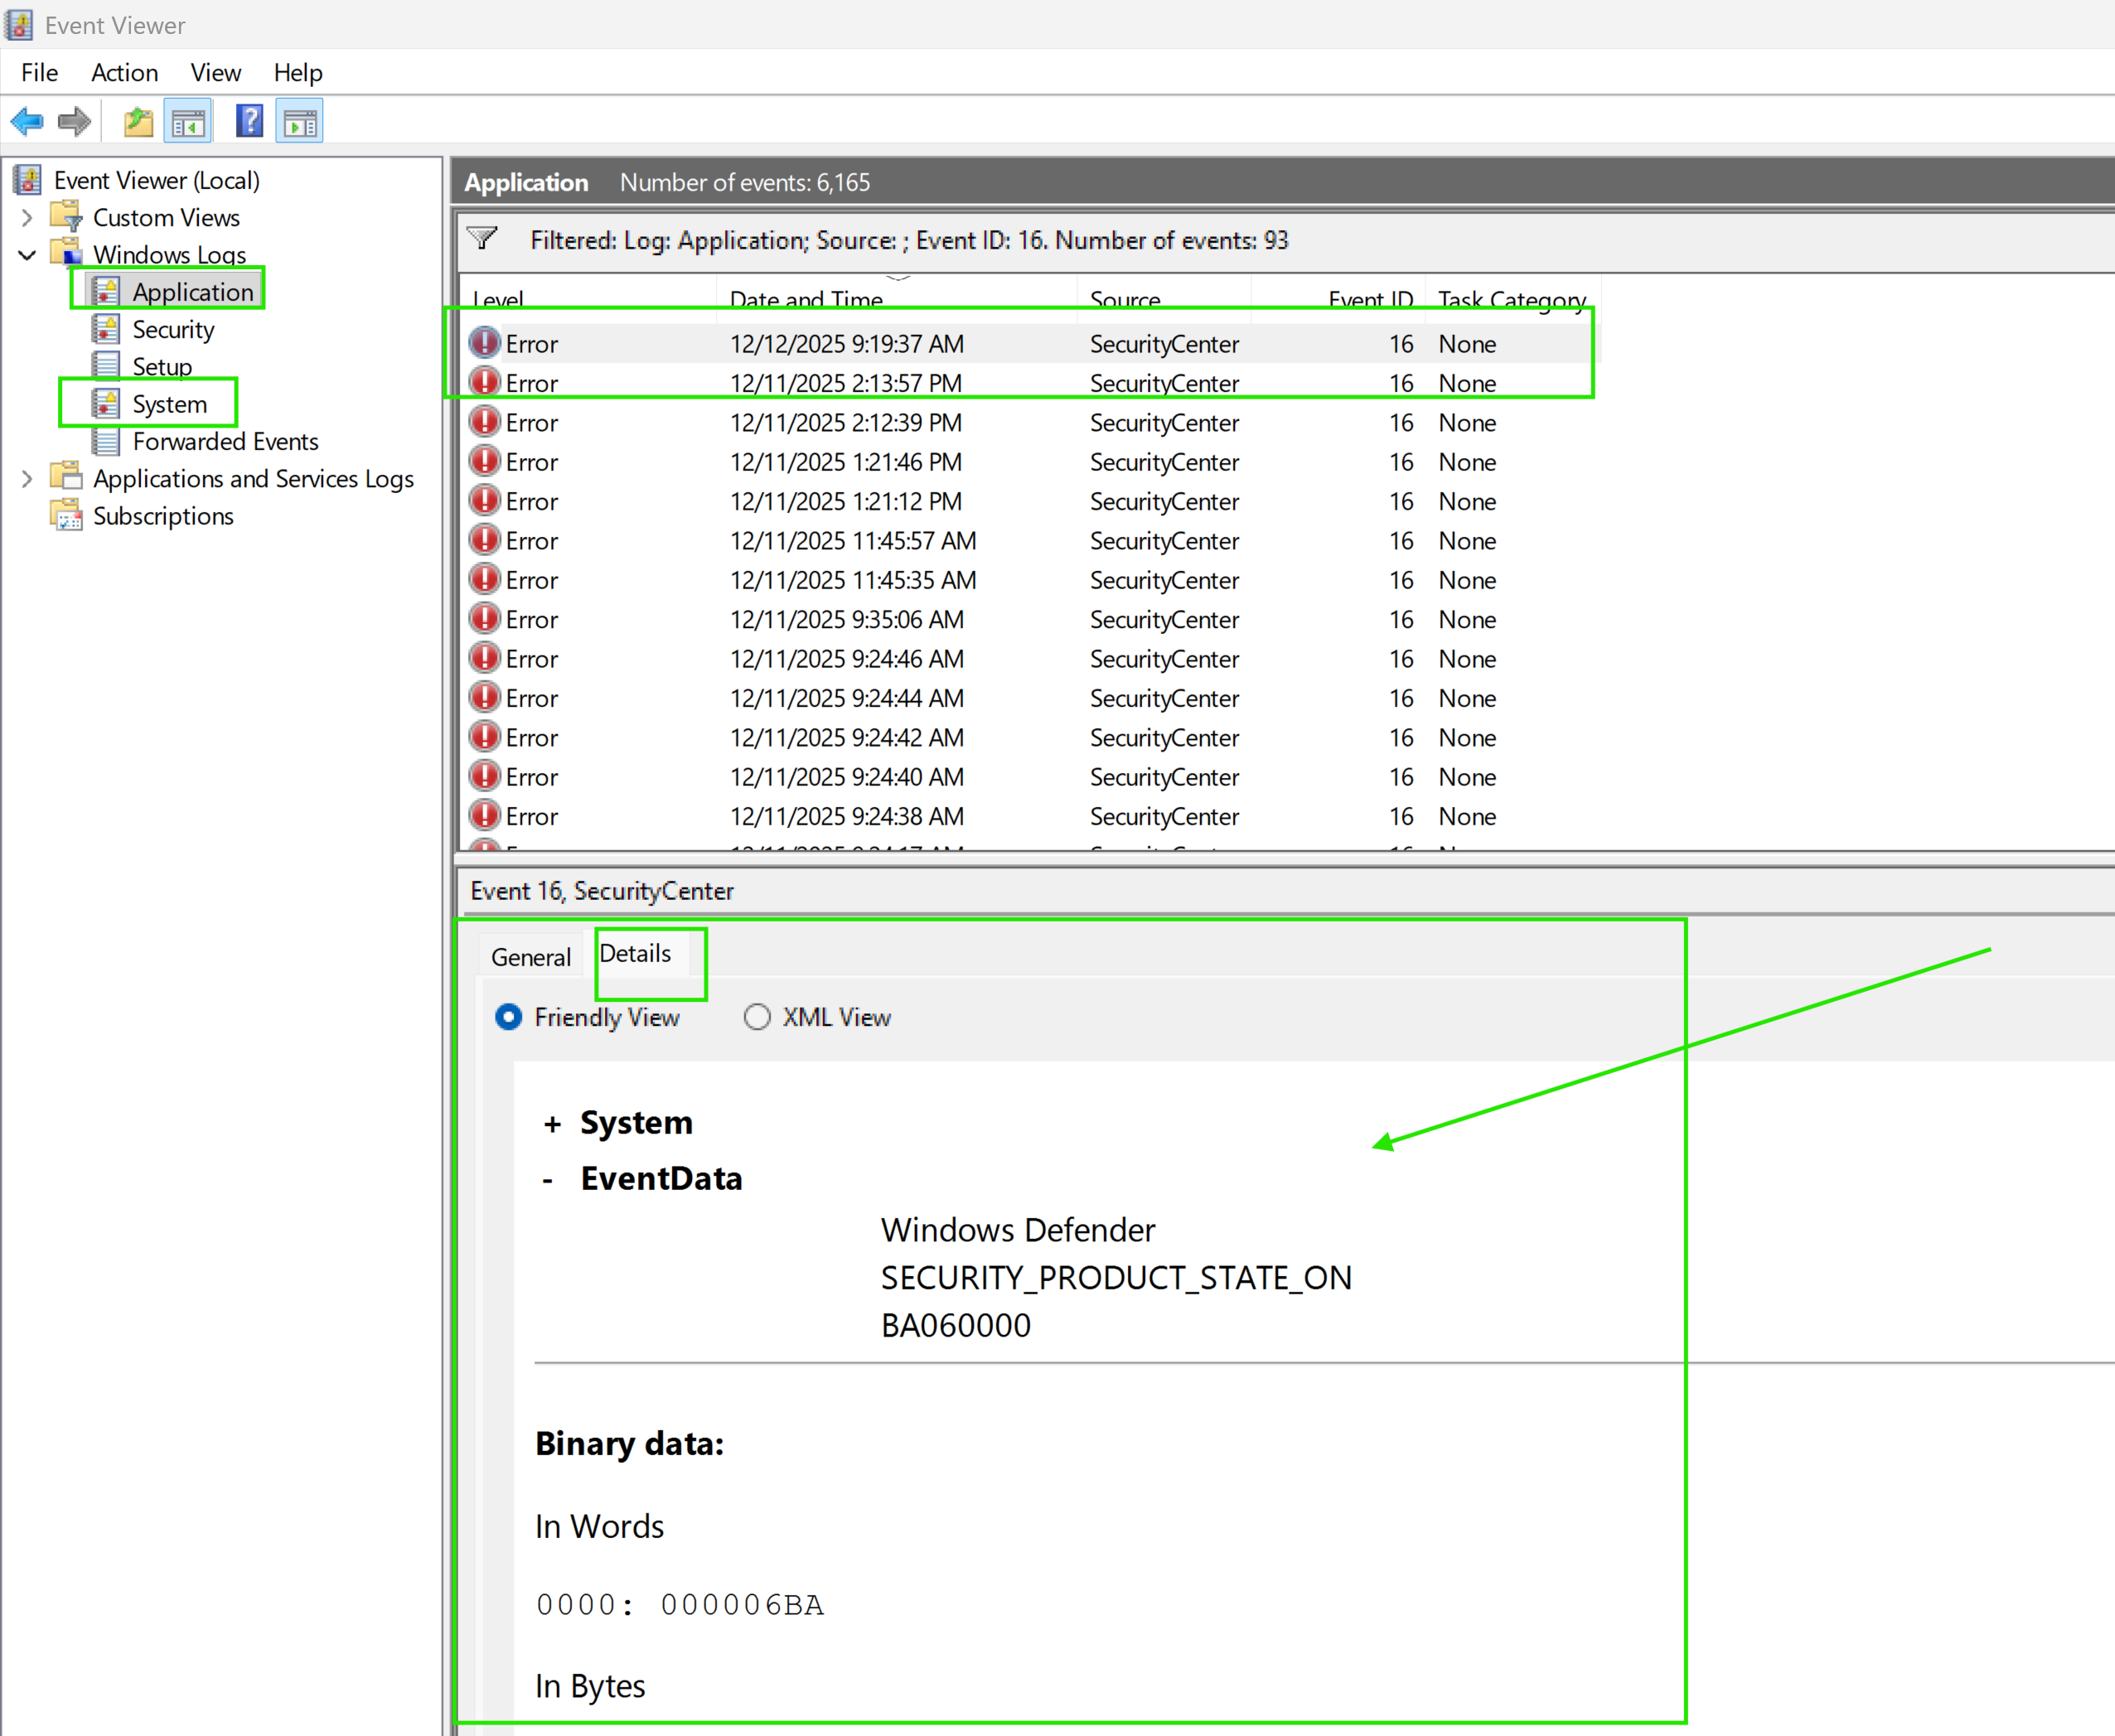Expand the Custom Views tree node
Image resolution: width=2115 pixels, height=1736 pixels.
pyautogui.click(x=27, y=218)
